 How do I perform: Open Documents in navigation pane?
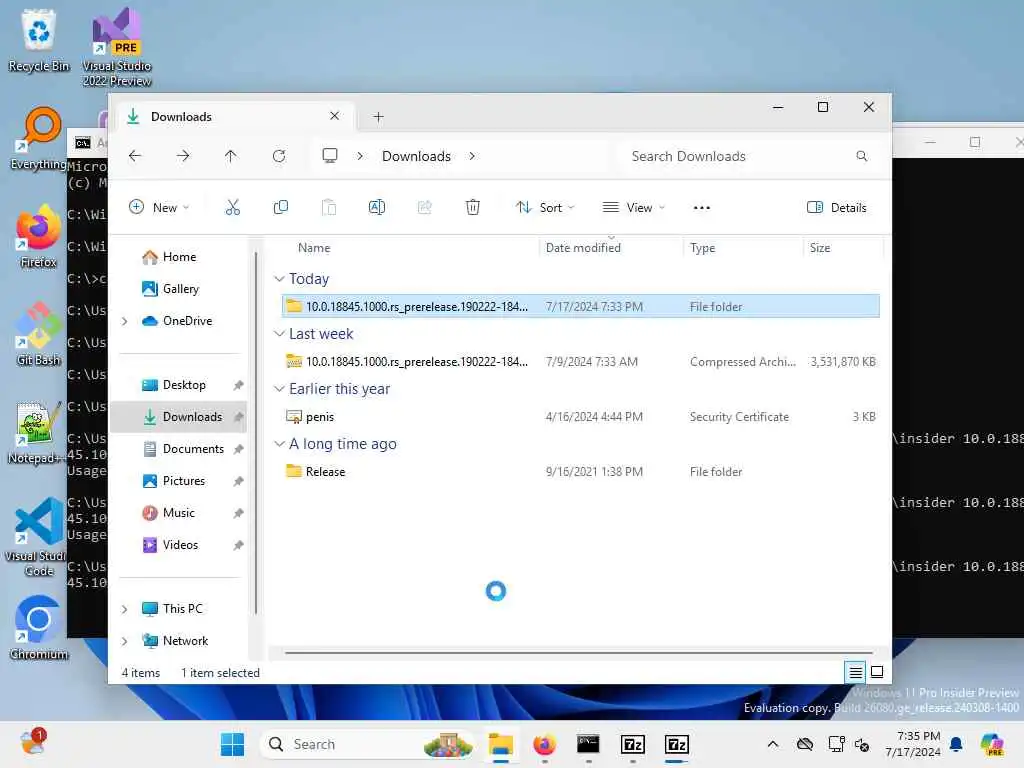193,449
